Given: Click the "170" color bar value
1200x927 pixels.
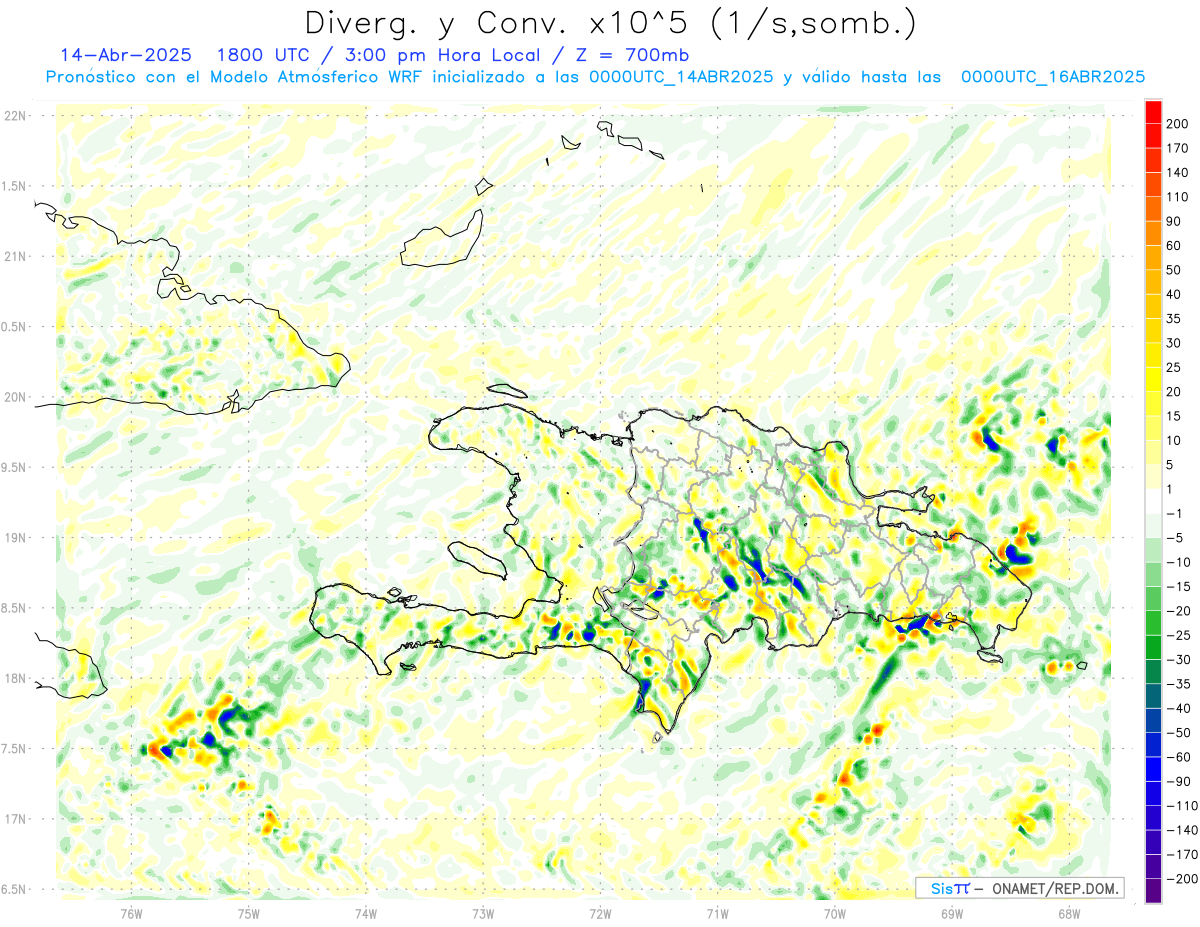Looking at the screenshot, I should (1178, 148).
